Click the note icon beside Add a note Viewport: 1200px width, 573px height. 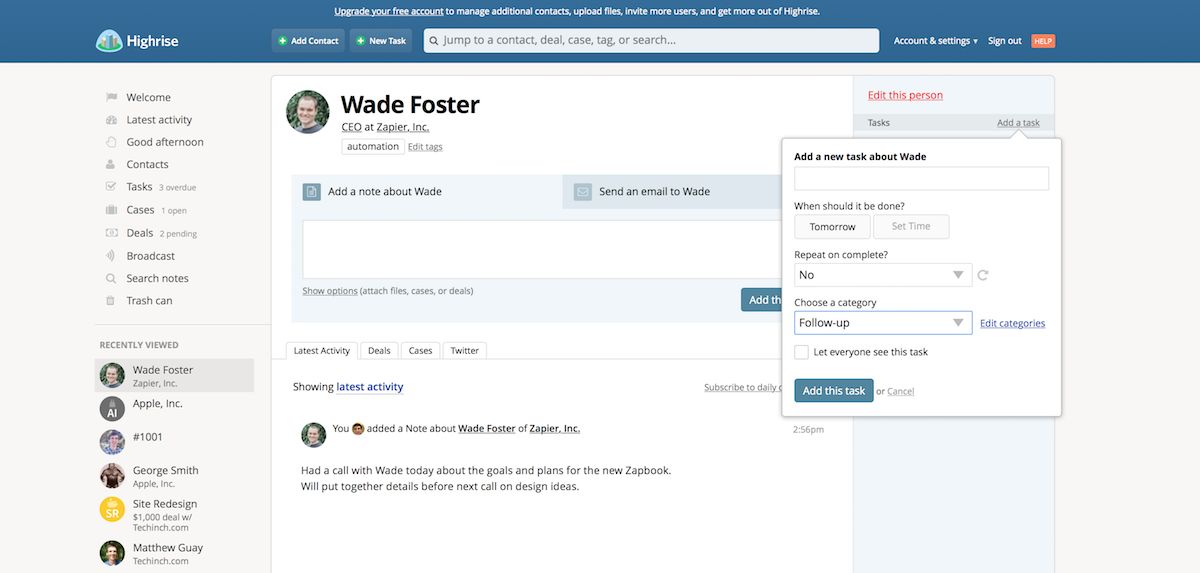[x=312, y=192]
